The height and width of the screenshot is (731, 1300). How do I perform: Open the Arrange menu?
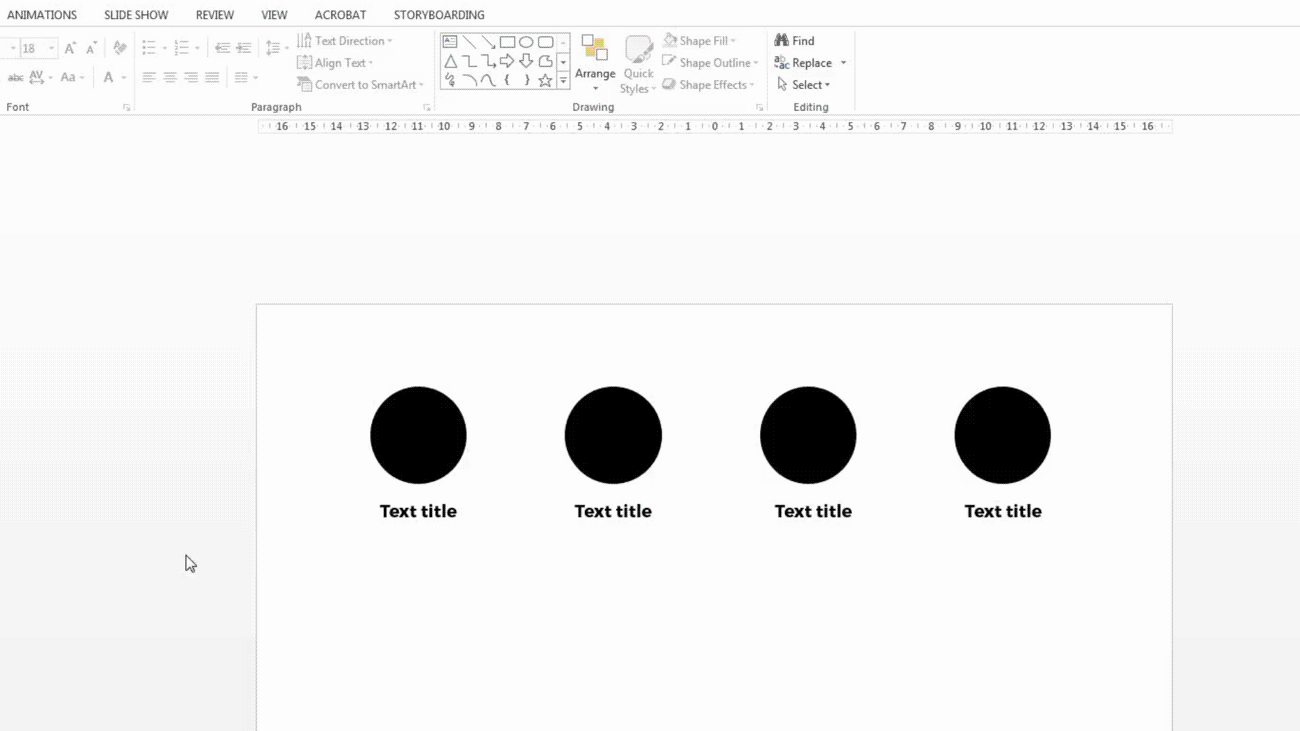click(x=595, y=63)
